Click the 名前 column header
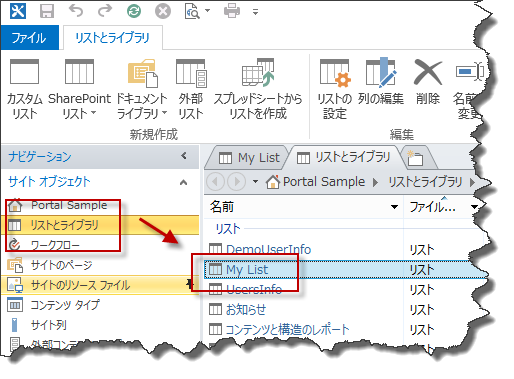514x379 pixels. [x=303, y=207]
